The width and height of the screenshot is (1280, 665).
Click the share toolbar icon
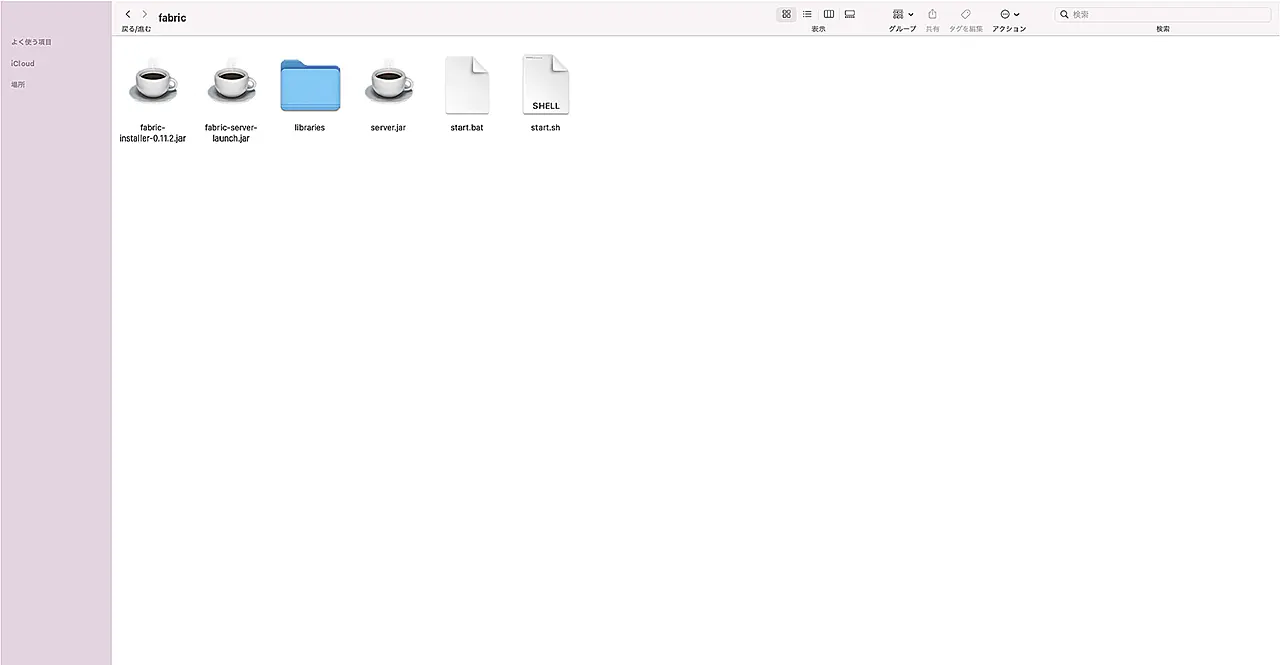coord(932,14)
